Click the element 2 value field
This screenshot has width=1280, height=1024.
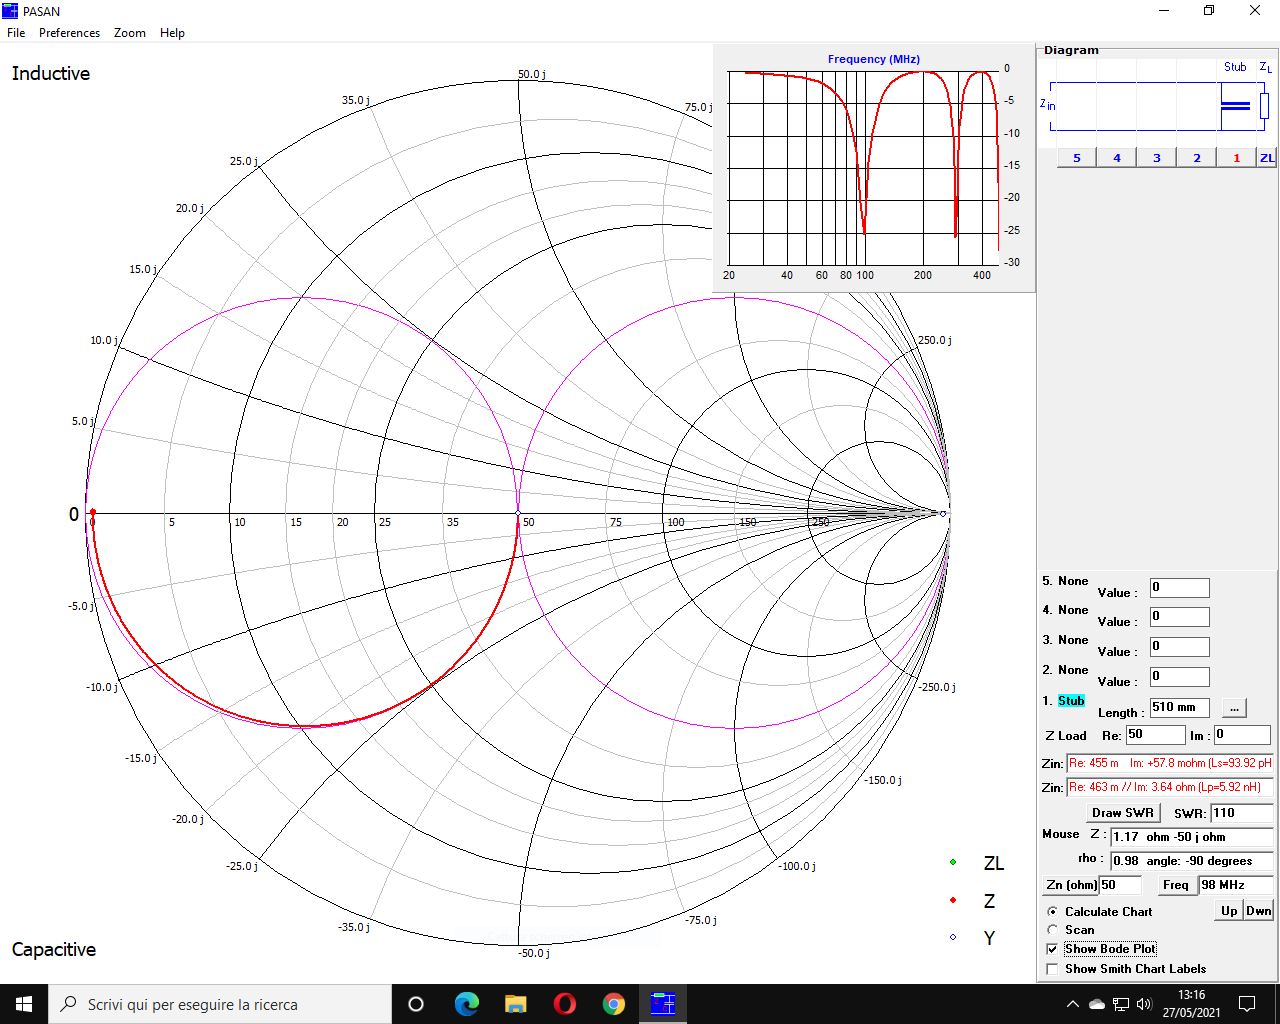coord(1179,677)
